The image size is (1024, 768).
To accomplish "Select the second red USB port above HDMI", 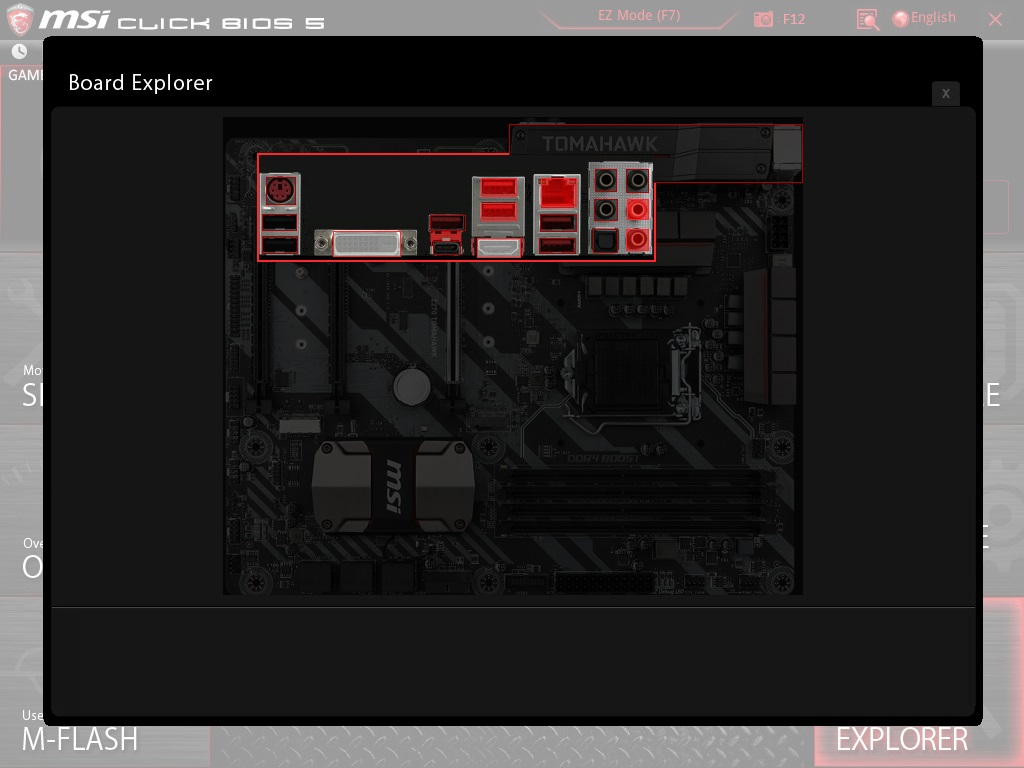I will click(x=498, y=212).
